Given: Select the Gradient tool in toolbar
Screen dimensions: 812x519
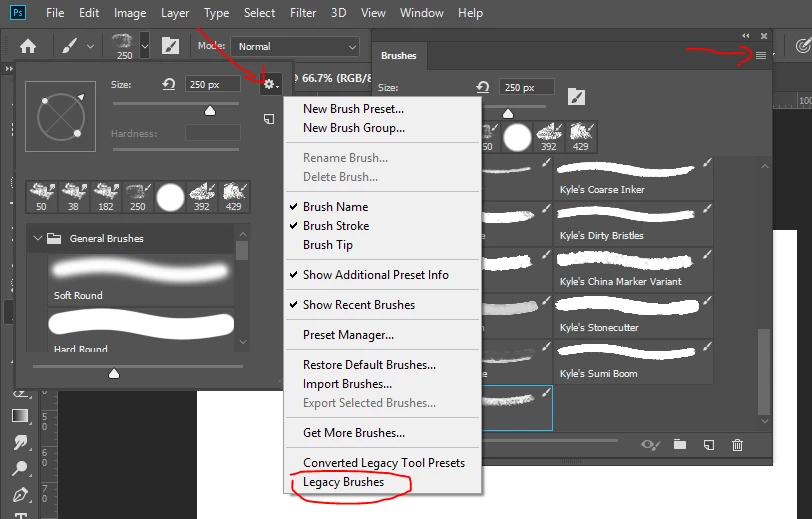Looking at the screenshot, I should [x=21, y=416].
